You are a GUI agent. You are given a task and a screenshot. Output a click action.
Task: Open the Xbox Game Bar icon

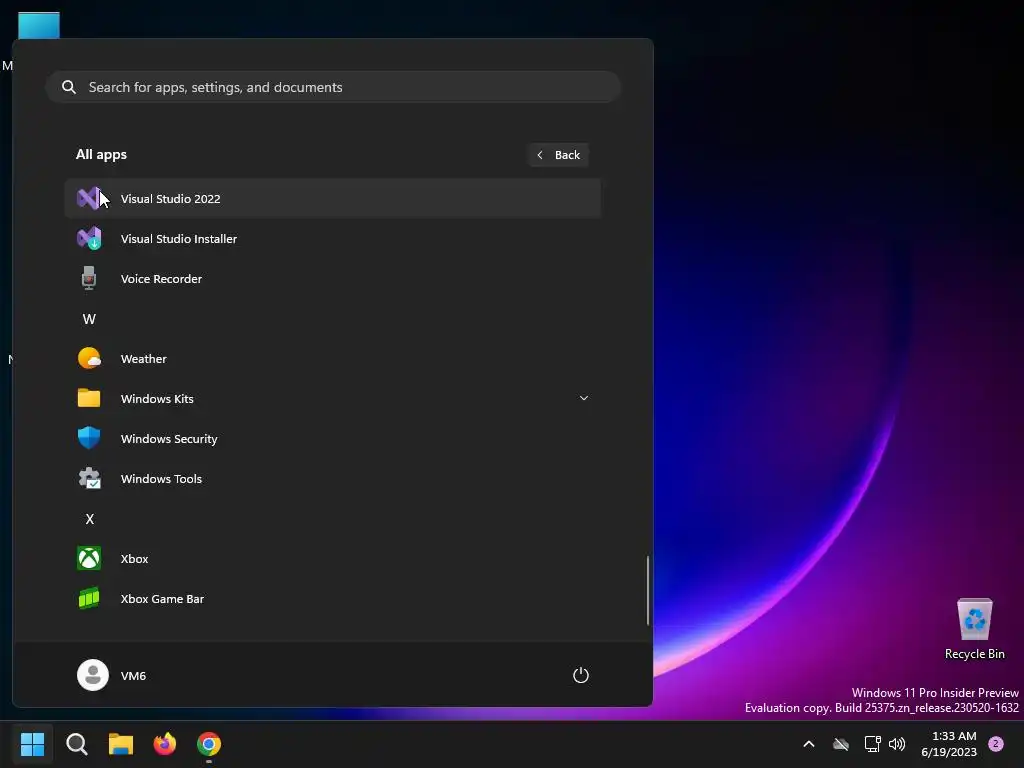(x=89, y=598)
